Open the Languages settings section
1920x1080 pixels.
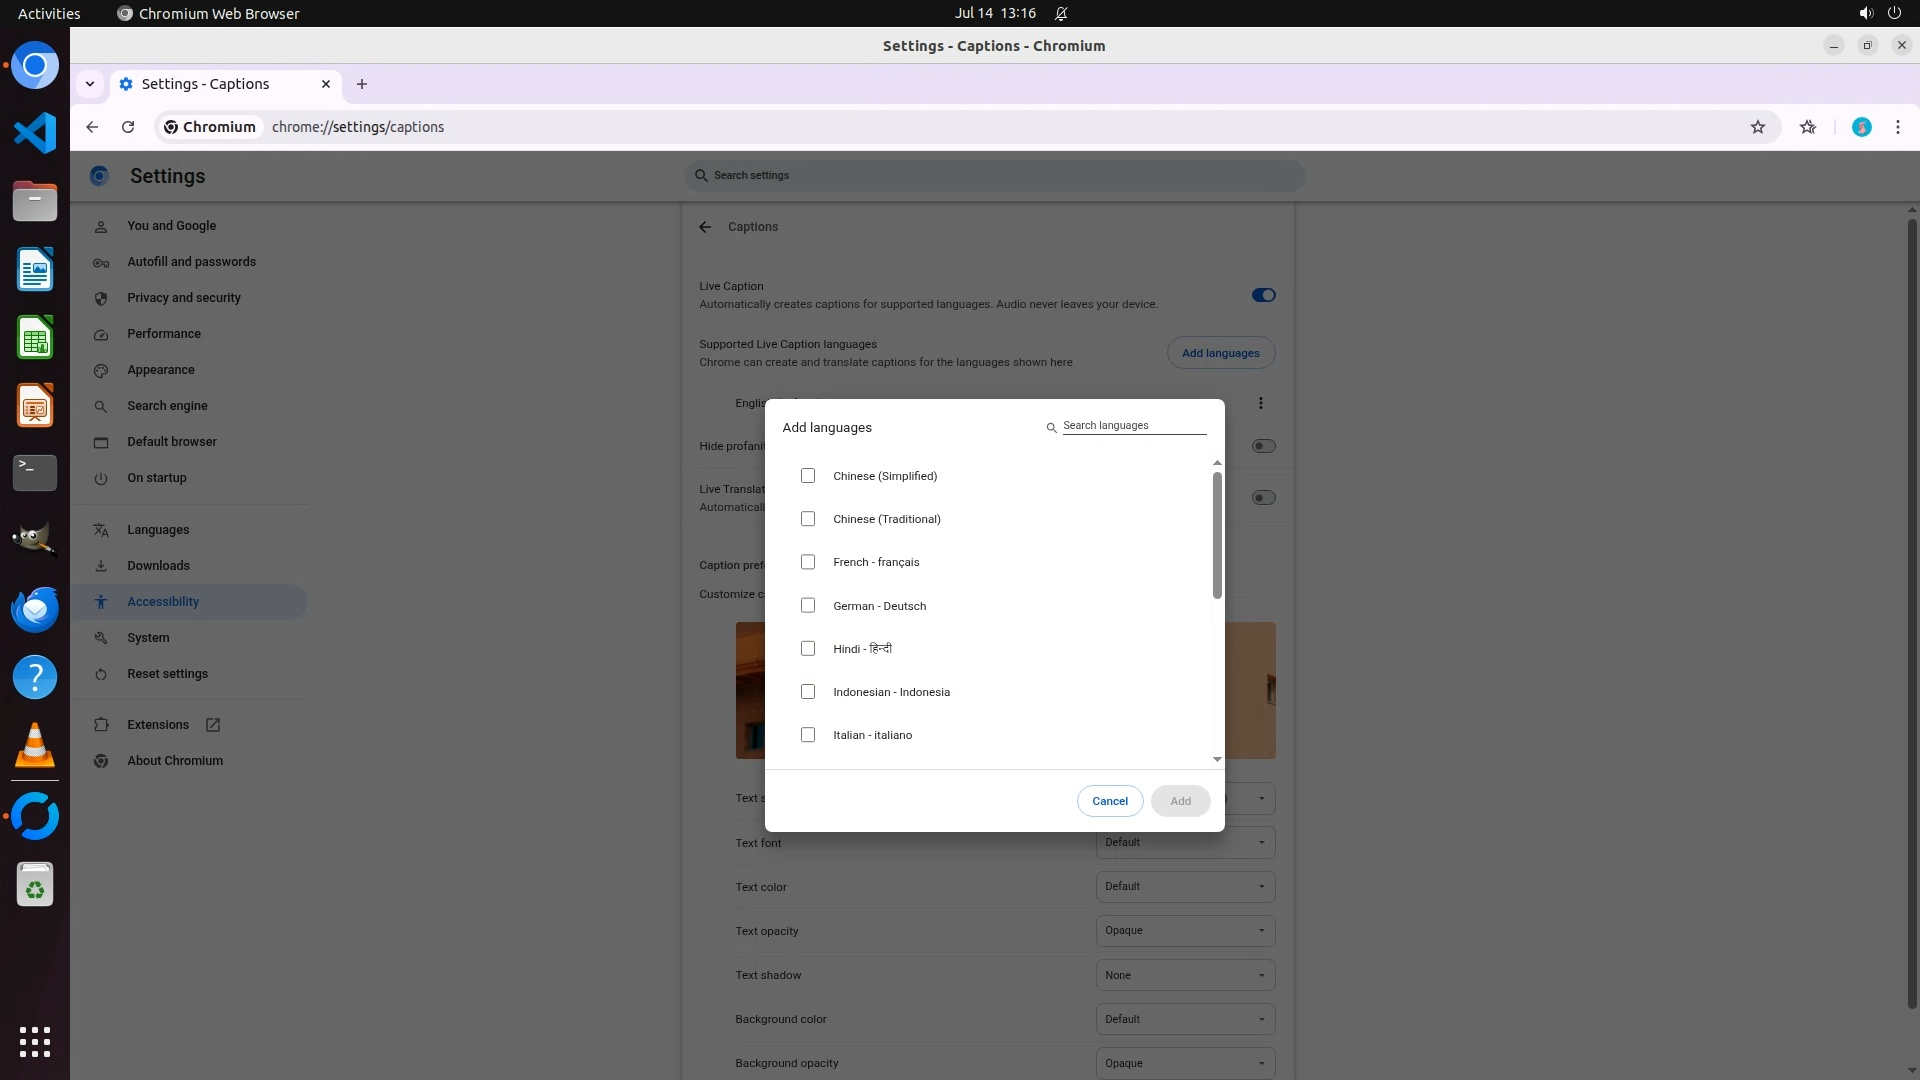158,530
